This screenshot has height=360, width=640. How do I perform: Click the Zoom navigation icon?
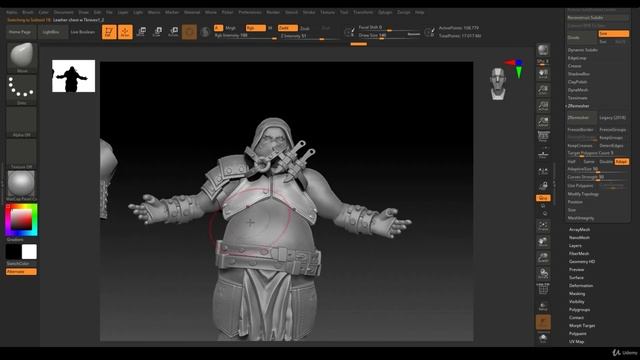543,90
